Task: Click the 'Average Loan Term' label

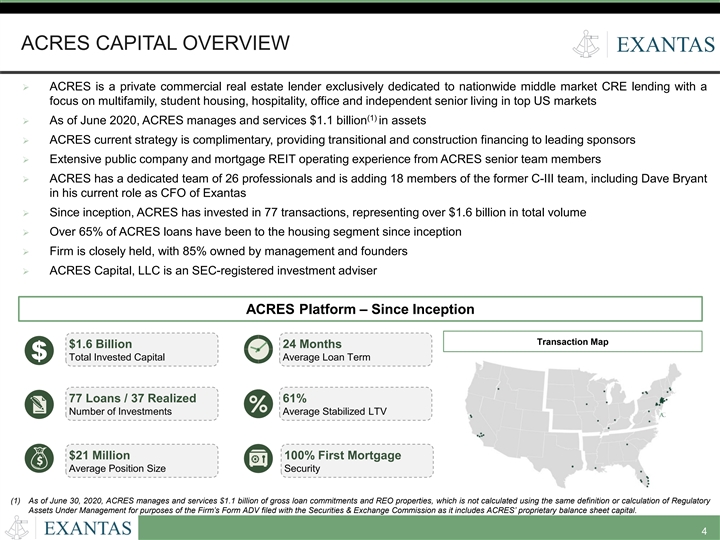Action: pos(326,357)
